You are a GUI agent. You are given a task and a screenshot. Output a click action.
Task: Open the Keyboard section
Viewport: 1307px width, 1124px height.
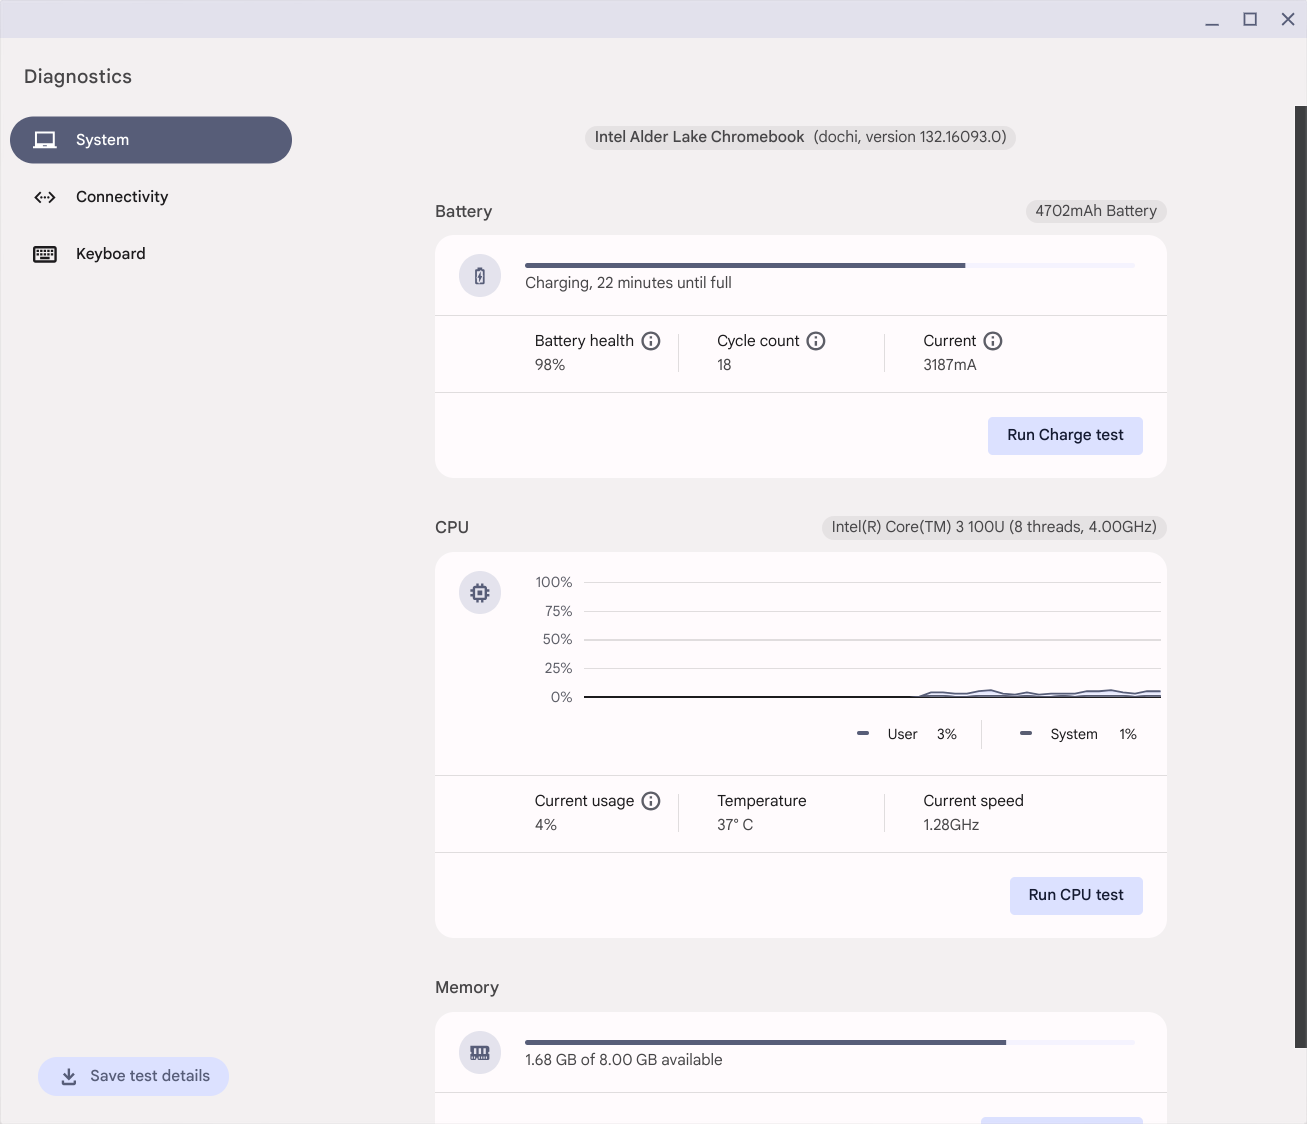(110, 254)
